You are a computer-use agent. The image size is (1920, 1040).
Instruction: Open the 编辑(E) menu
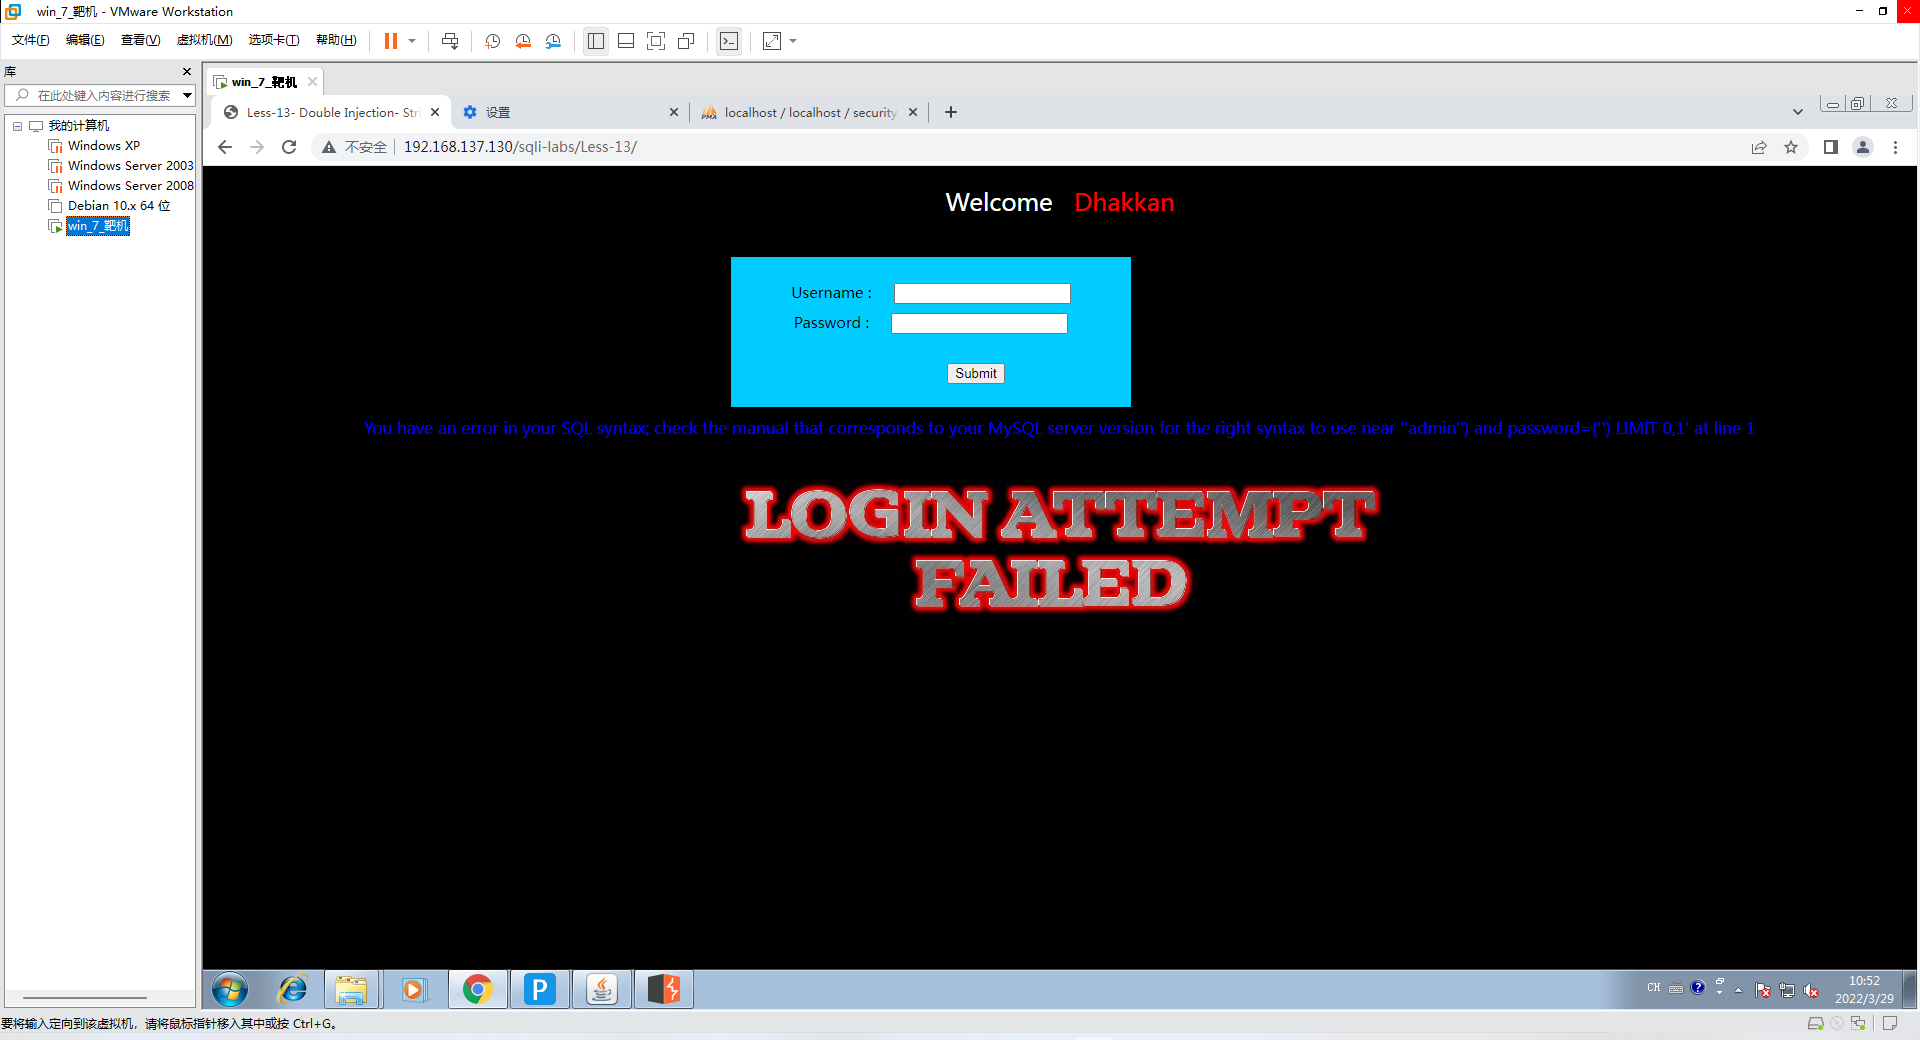(x=85, y=40)
